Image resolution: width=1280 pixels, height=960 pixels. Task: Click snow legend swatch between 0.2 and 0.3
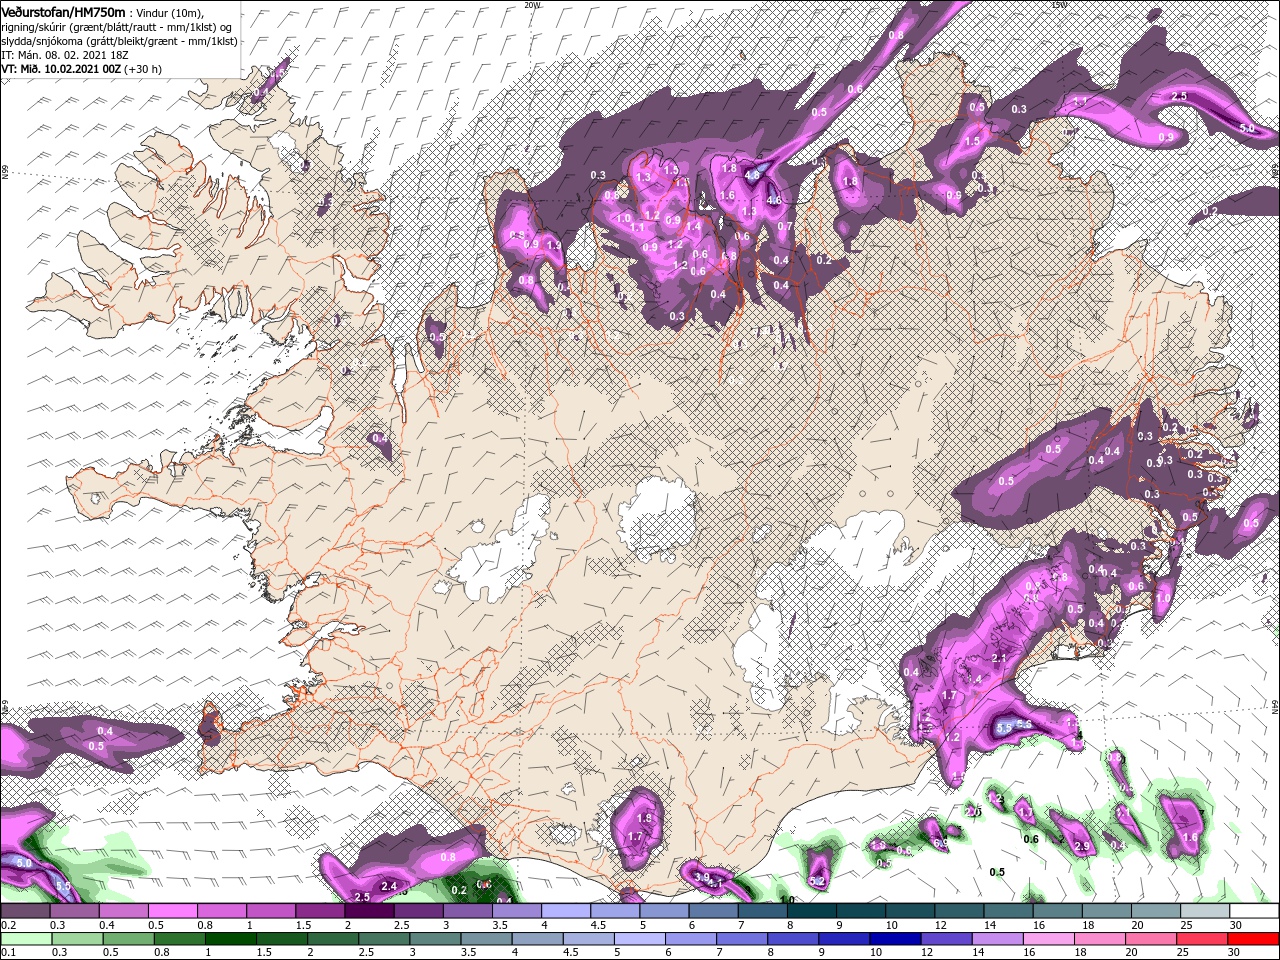tap(25, 911)
